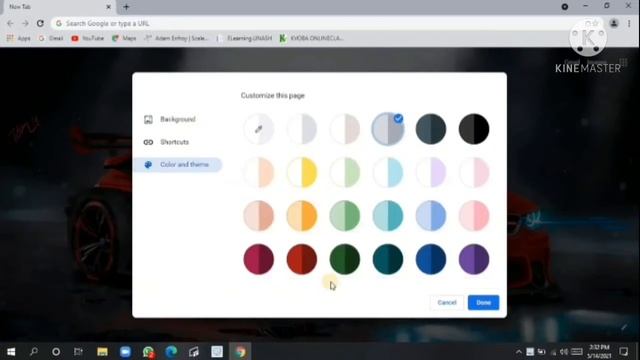Select the pale green theme swatch

[345, 172]
